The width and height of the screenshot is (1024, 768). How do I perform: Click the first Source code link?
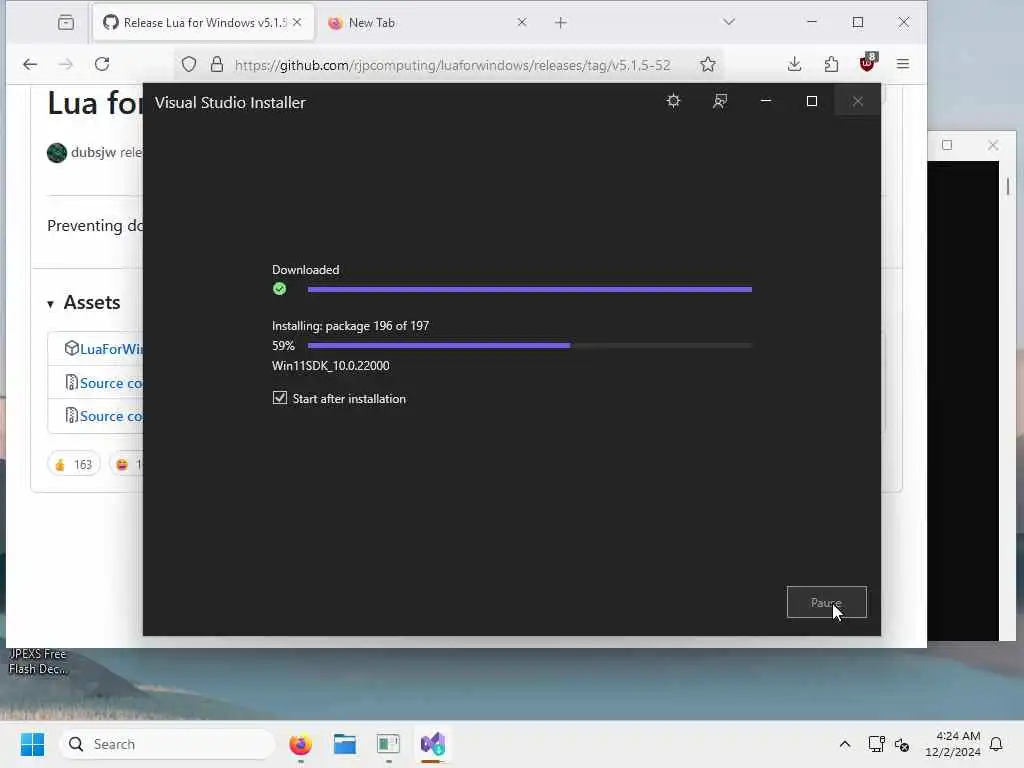click(111, 383)
